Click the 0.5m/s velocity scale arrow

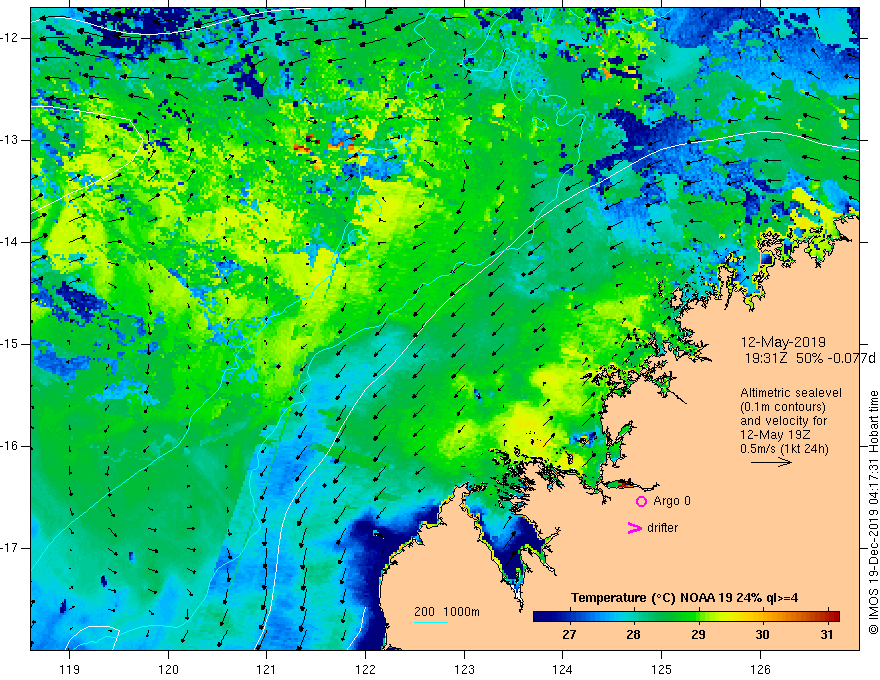pyautogui.click(x=771, y=462)
